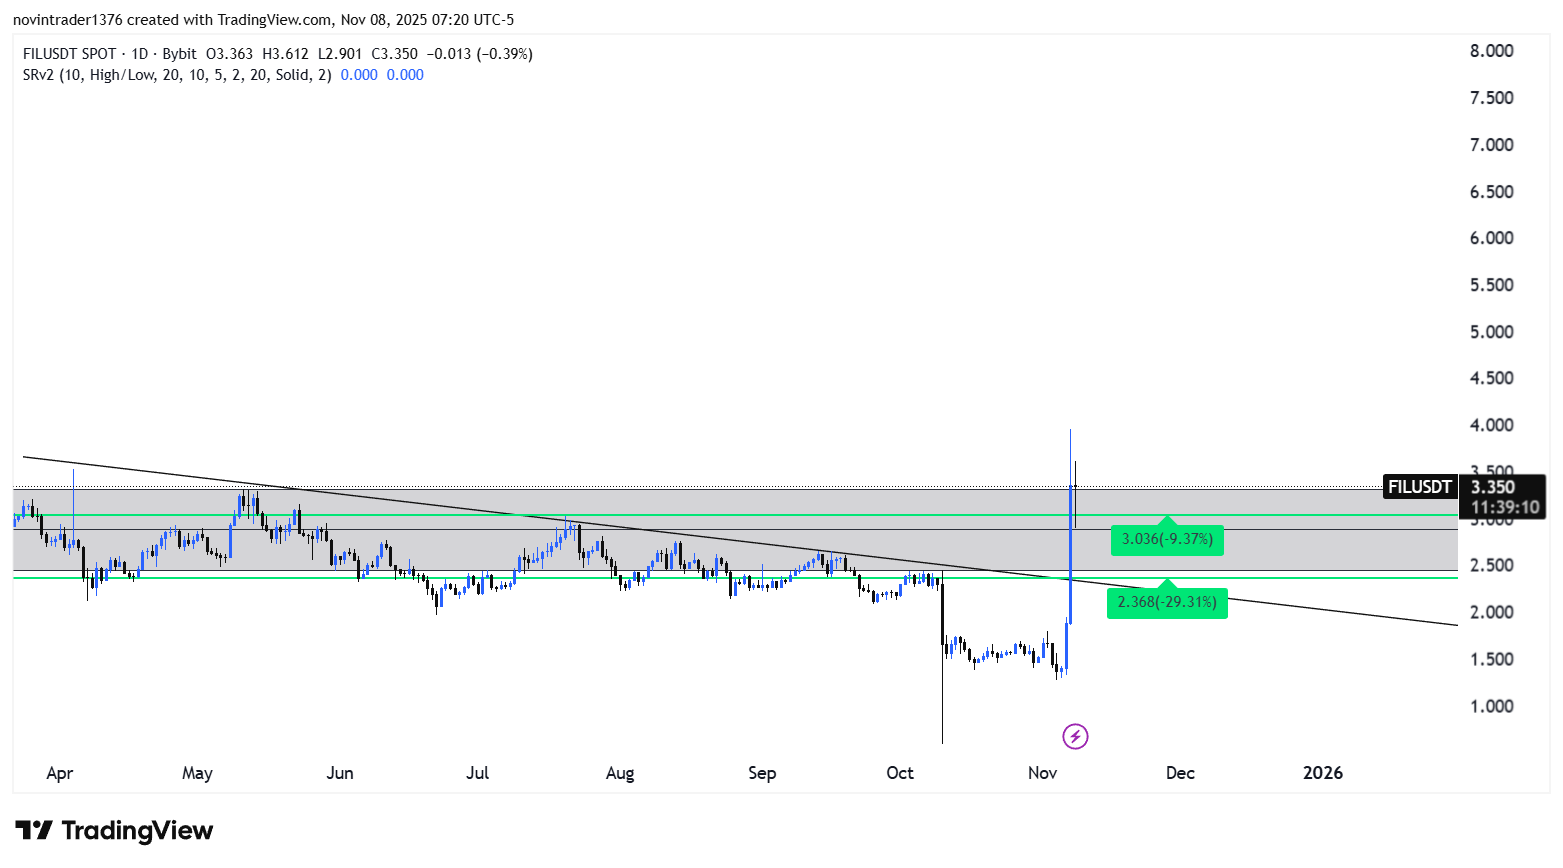
Task: Click the candle countdown 11:39:10
Action: [1504, 507]
